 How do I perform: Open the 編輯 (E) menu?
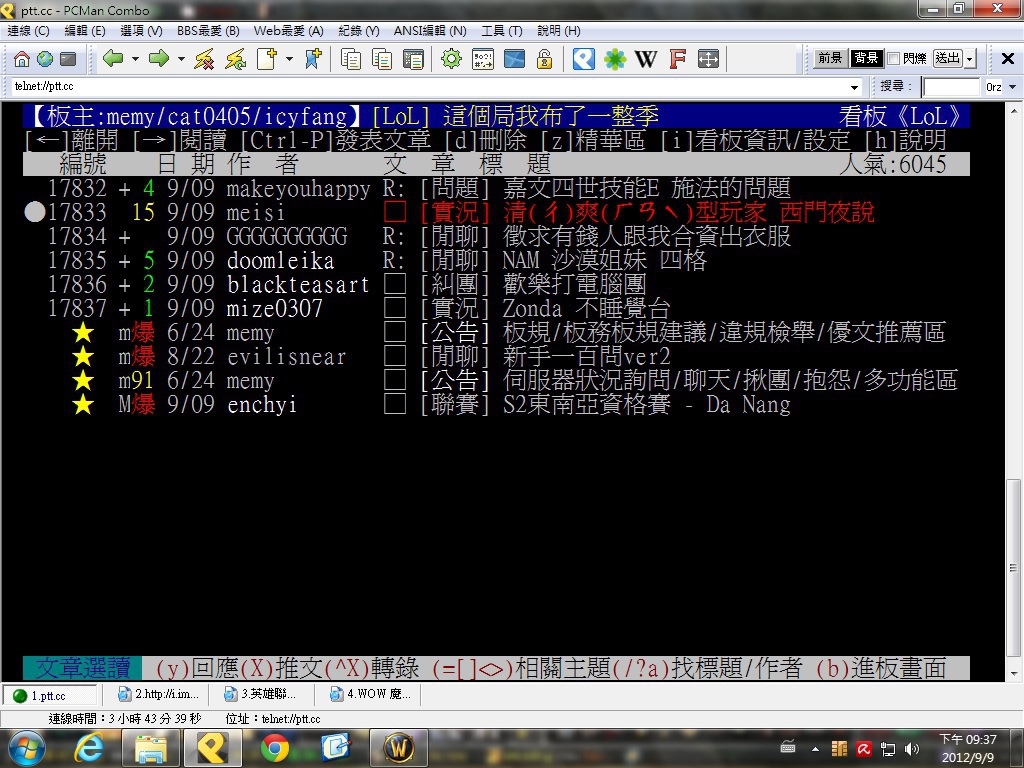tap(85, 31)
